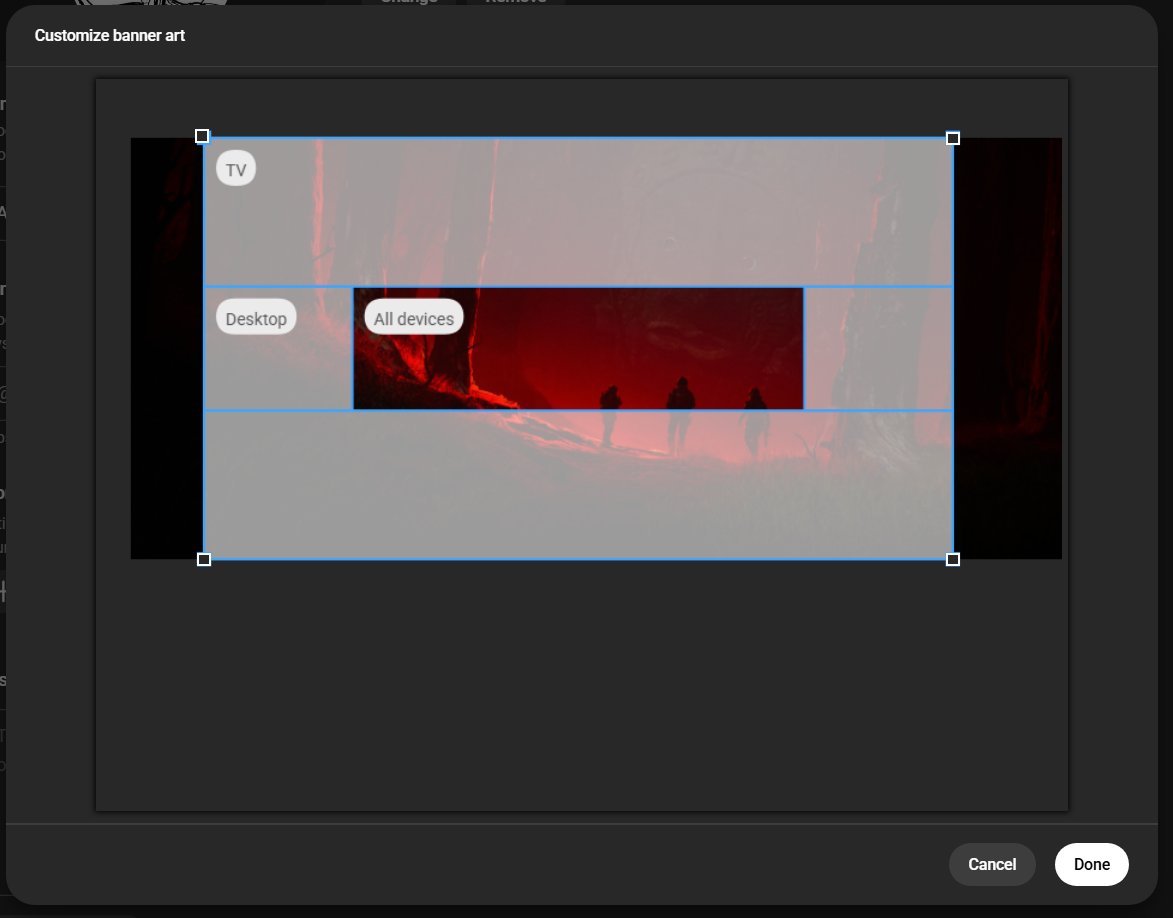Click the Cancel button

(x=992, y=864)
